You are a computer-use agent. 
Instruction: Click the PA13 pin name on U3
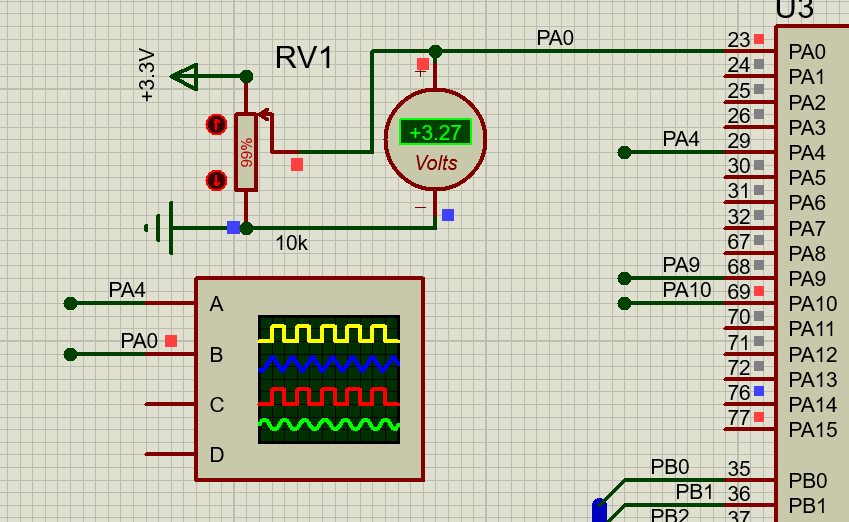tap(813, 380)
